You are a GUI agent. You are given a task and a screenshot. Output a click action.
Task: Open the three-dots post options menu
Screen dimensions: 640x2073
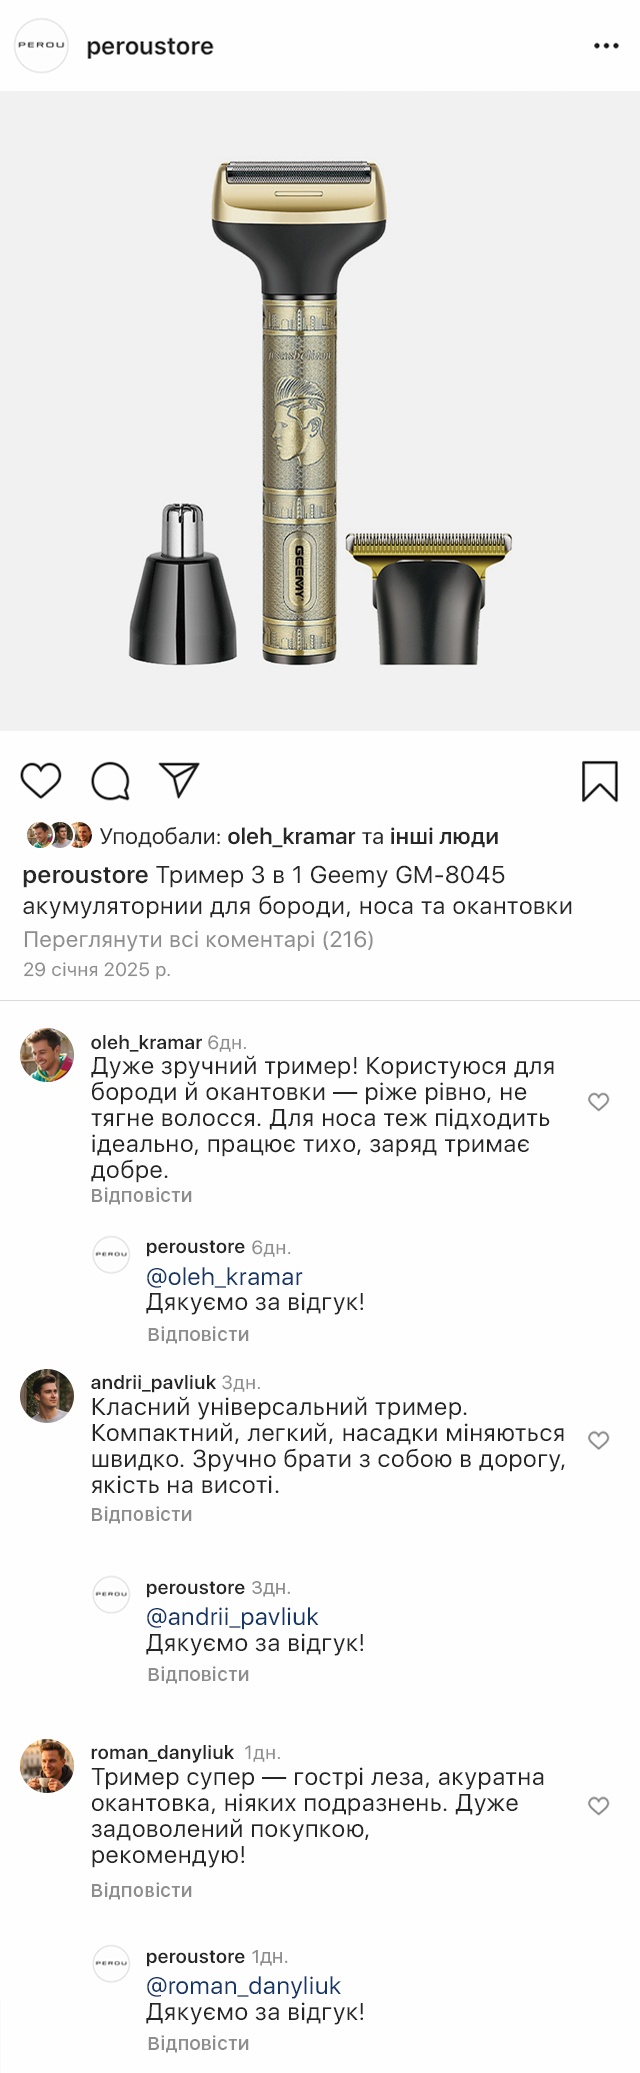[x=606, y=46]
